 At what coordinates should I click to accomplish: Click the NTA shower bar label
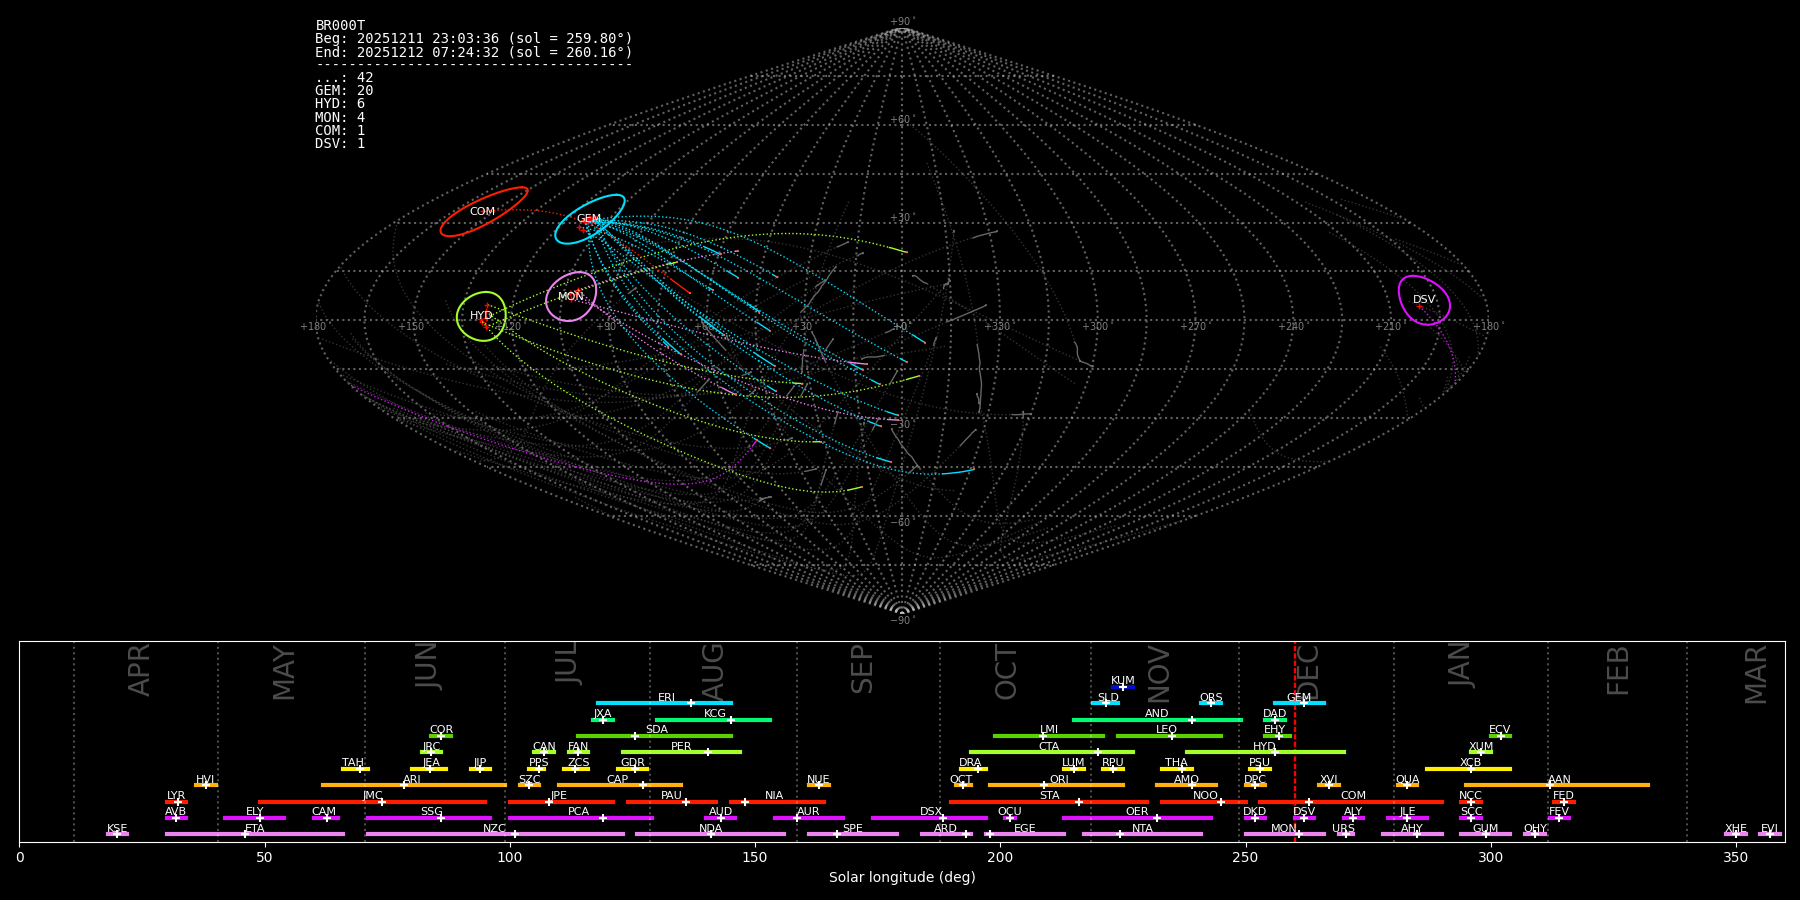[1143, 828]
